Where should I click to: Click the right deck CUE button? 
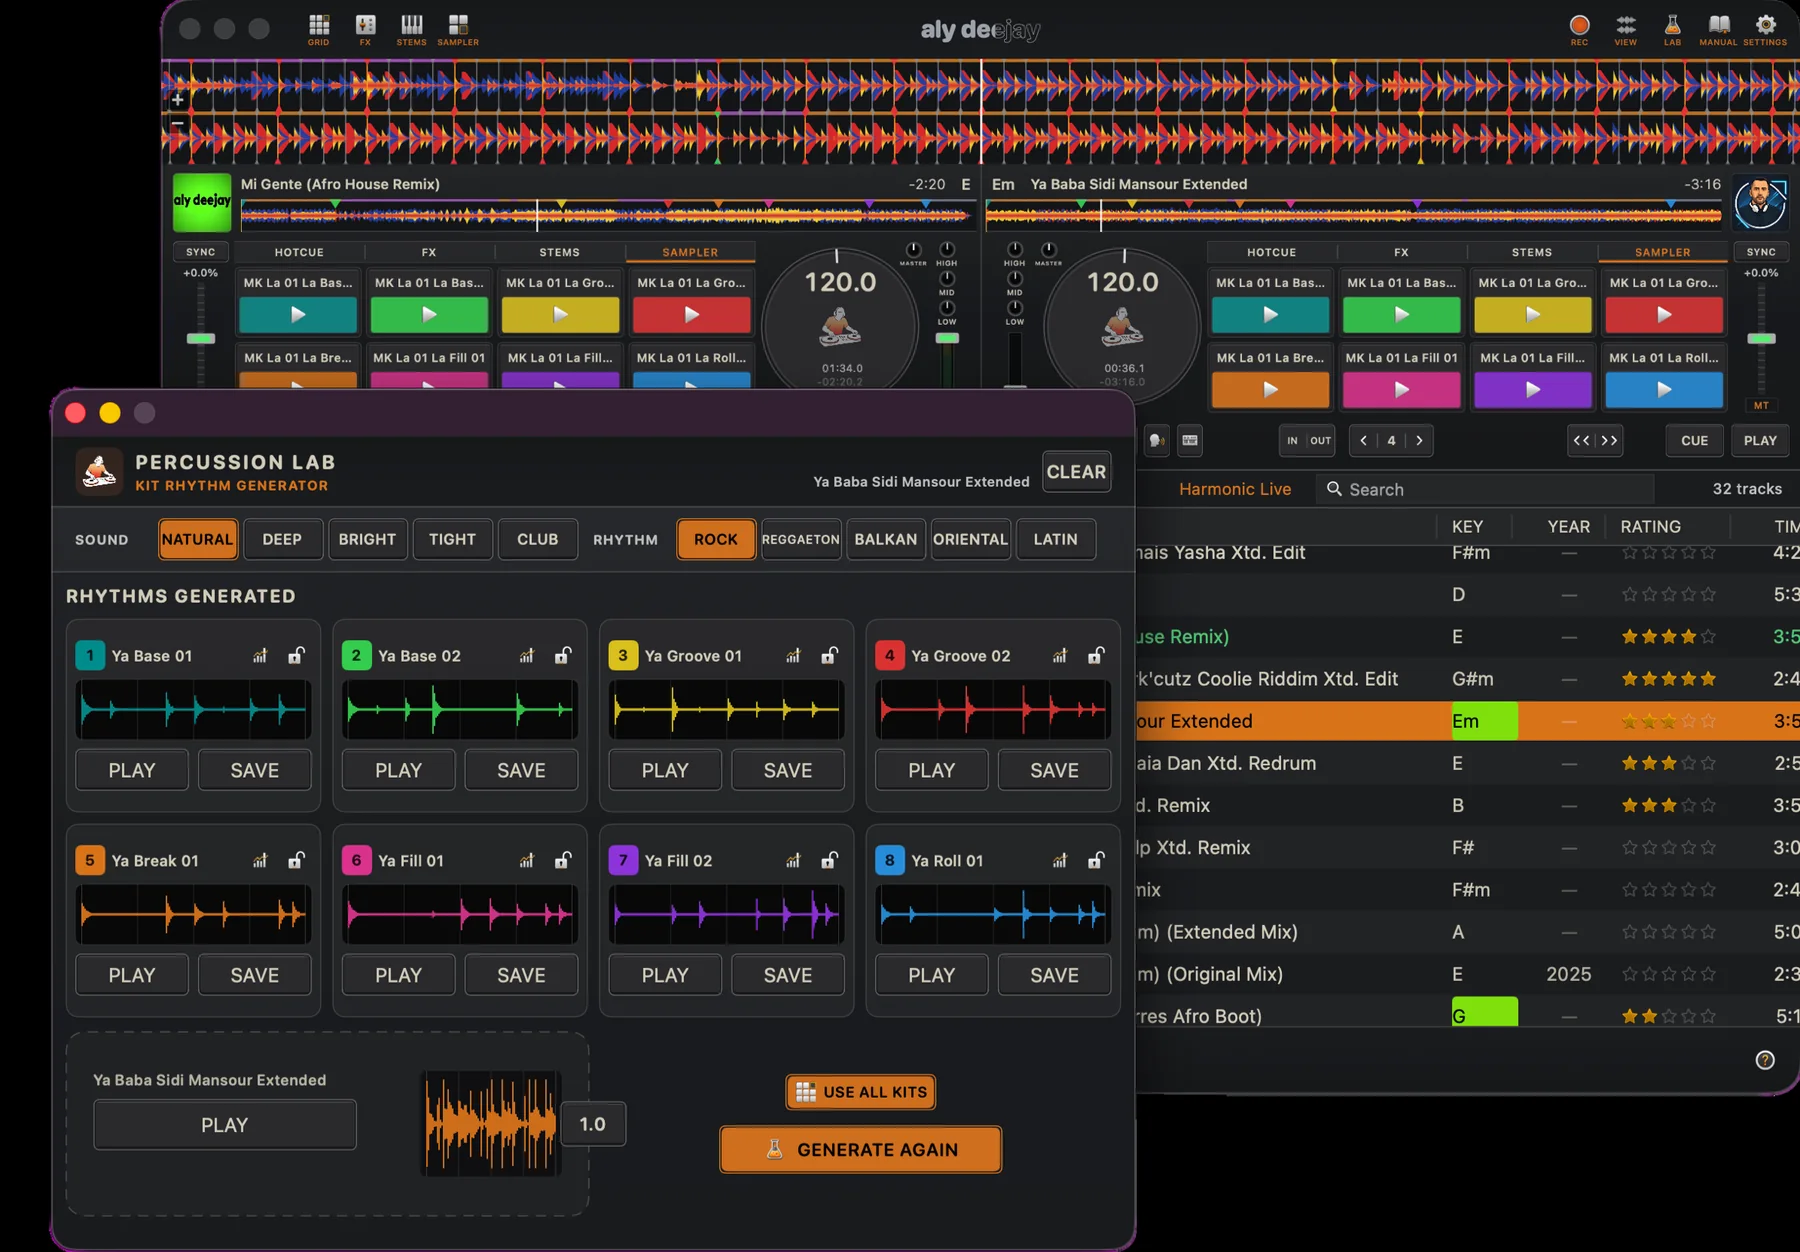pos(1695,440)
